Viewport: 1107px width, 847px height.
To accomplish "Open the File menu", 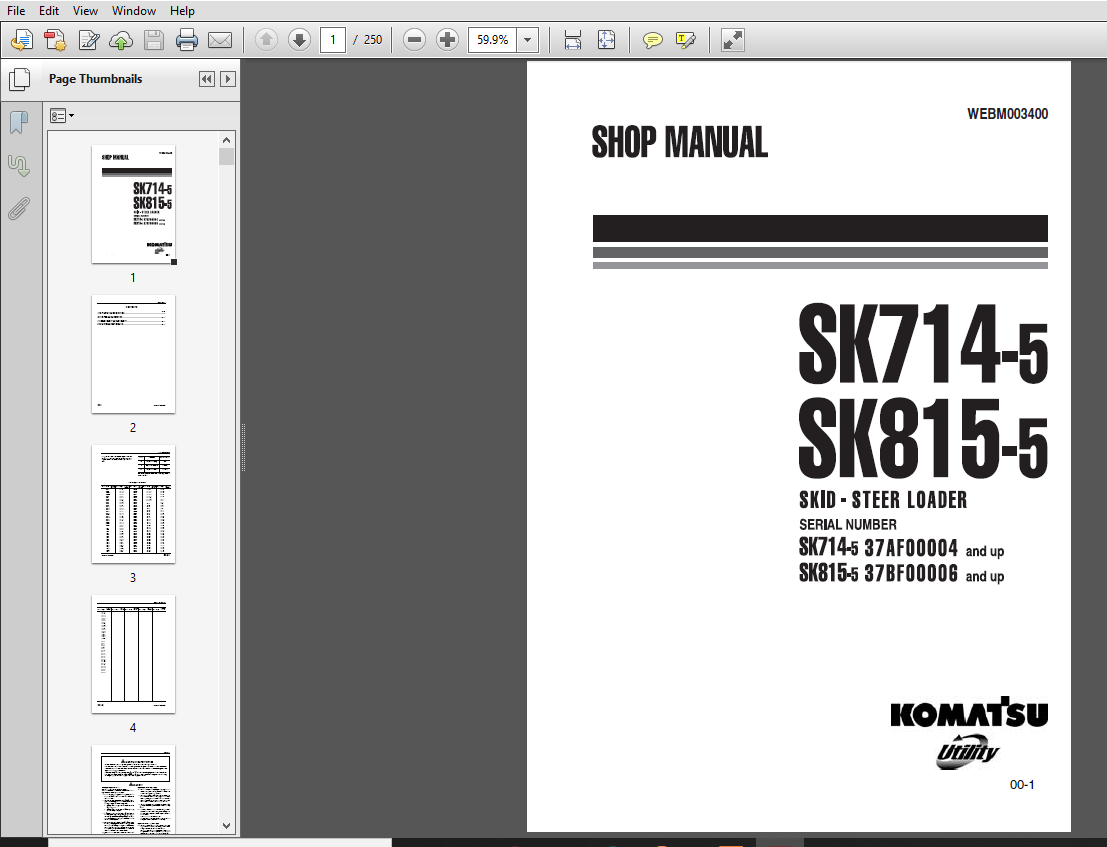I will [16, 11].
